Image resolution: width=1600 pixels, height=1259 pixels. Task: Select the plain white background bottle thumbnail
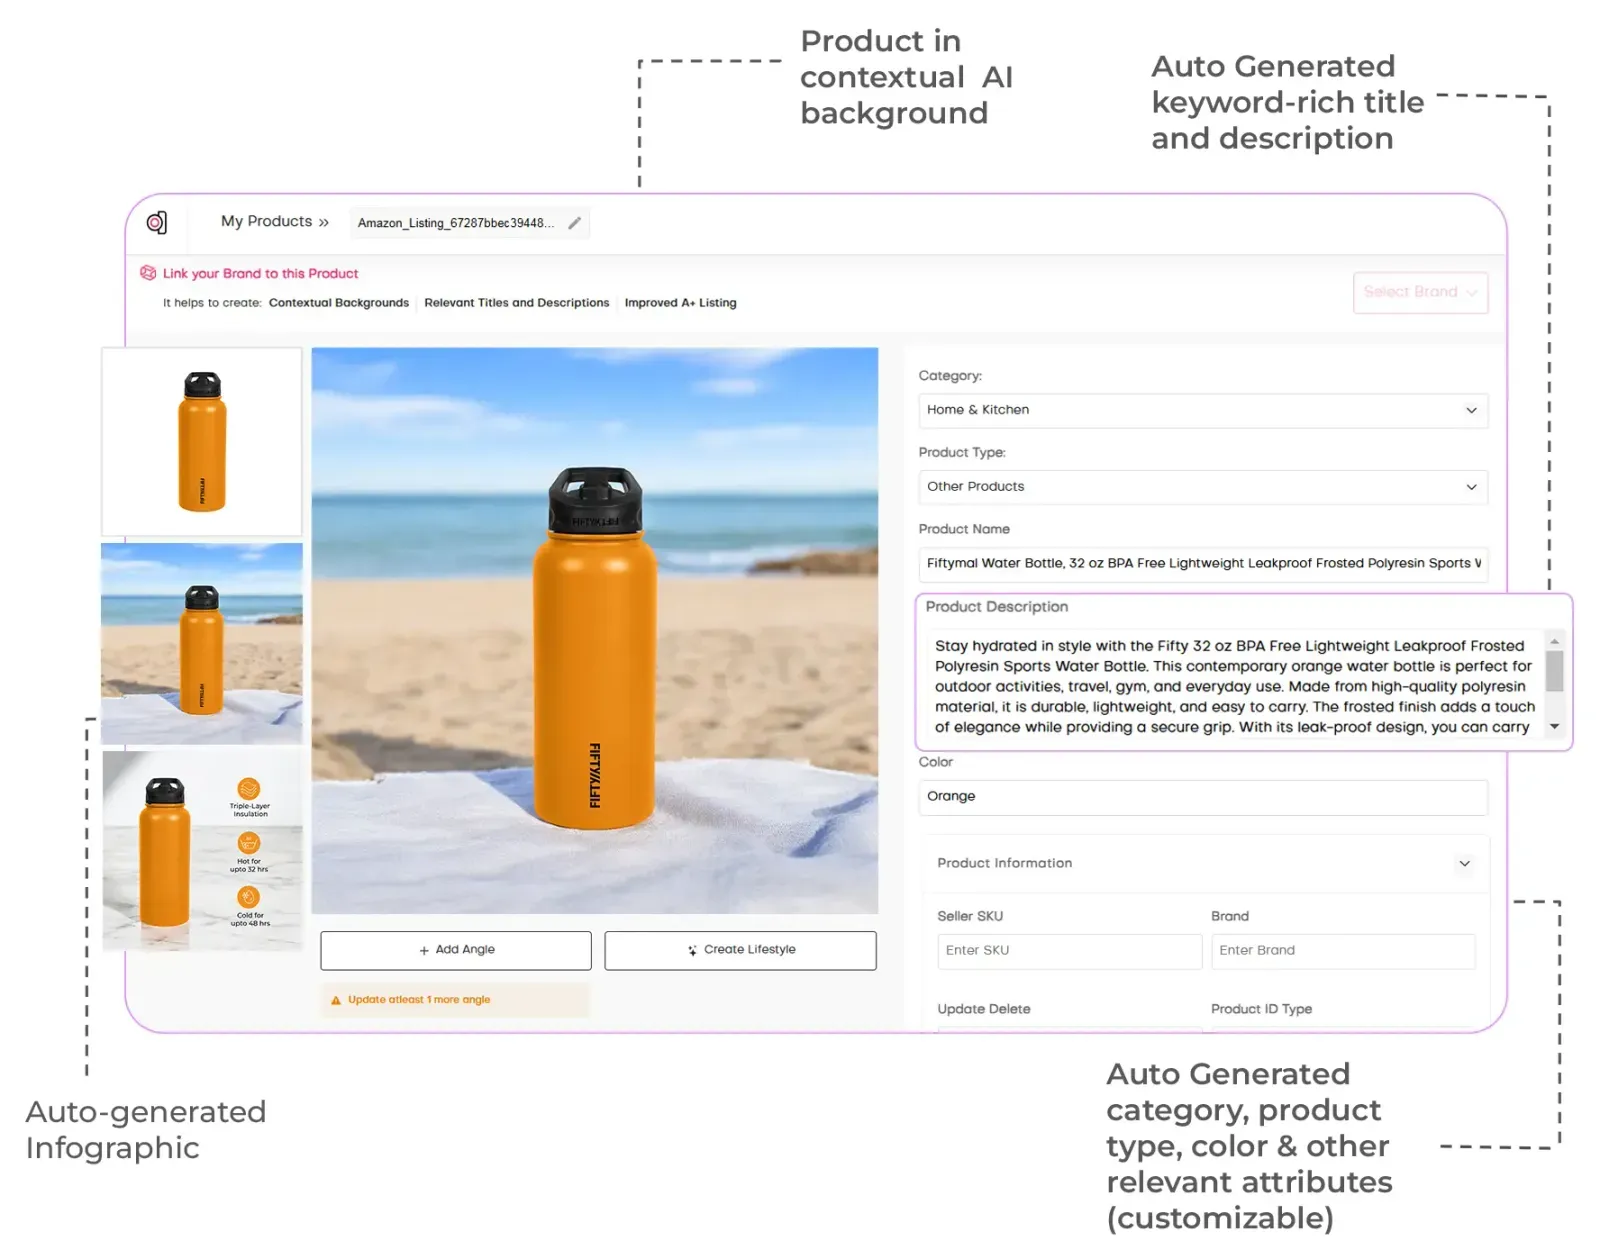(202, 441)
